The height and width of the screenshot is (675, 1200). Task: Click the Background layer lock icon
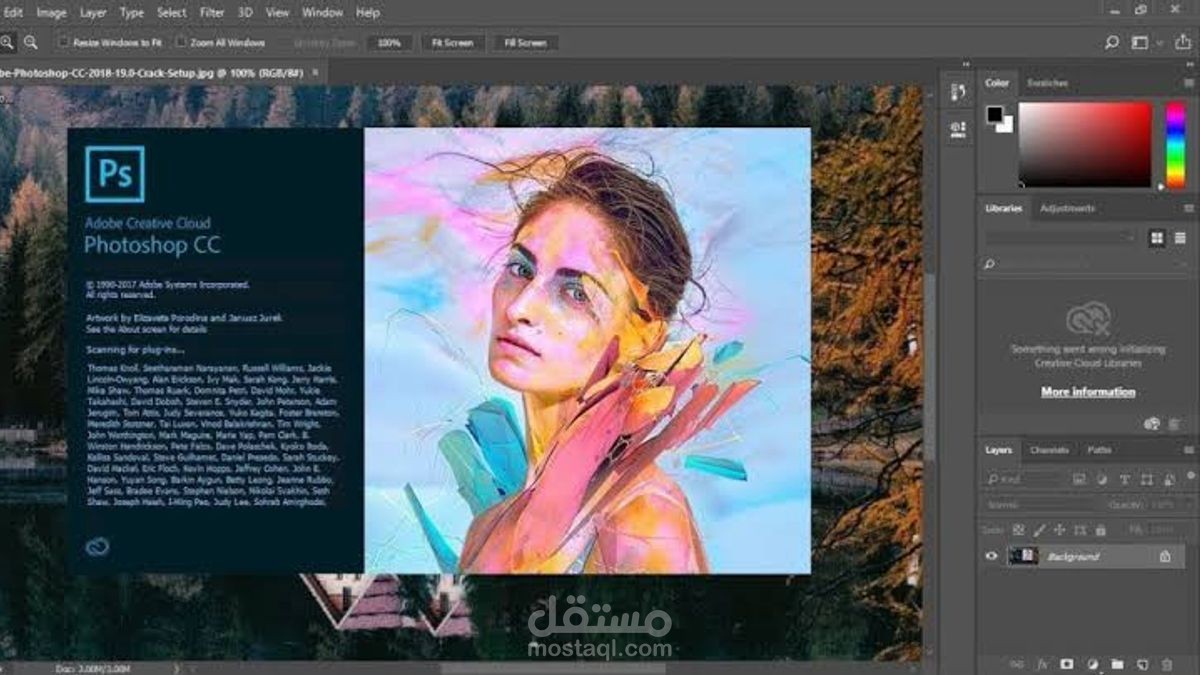click(1165, 556)
